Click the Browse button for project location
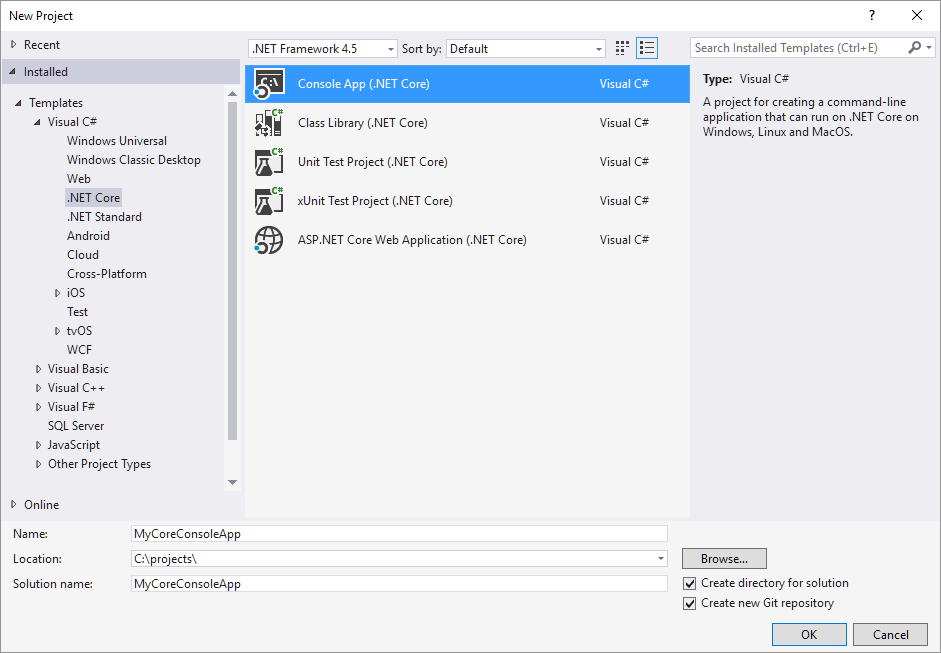Screen dimensions: 941x653 coord(724,558)
